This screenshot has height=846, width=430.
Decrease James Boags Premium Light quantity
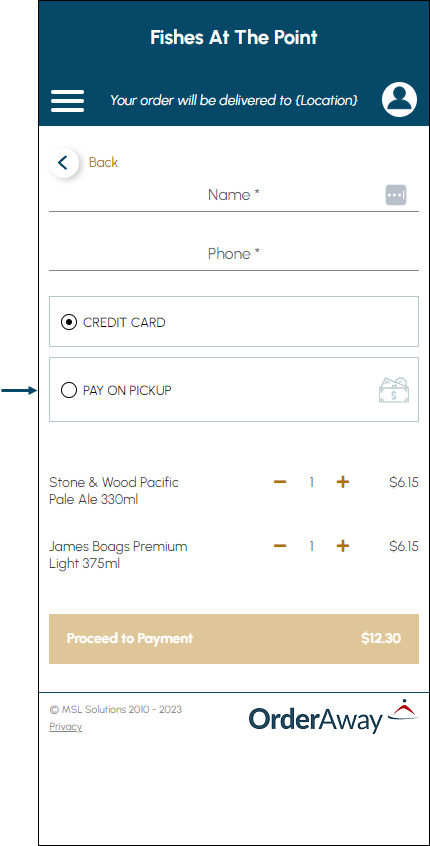tap(279, 546)
